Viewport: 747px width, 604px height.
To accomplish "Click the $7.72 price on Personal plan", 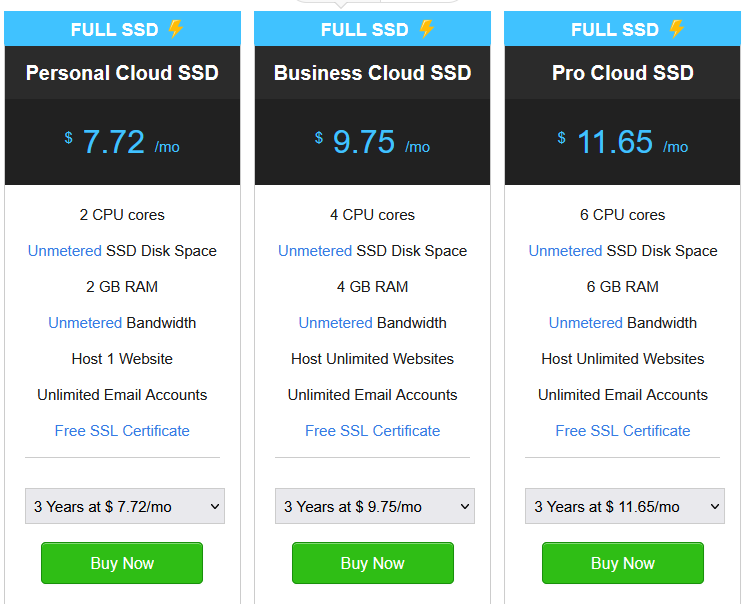I will (x=114, y=142).
